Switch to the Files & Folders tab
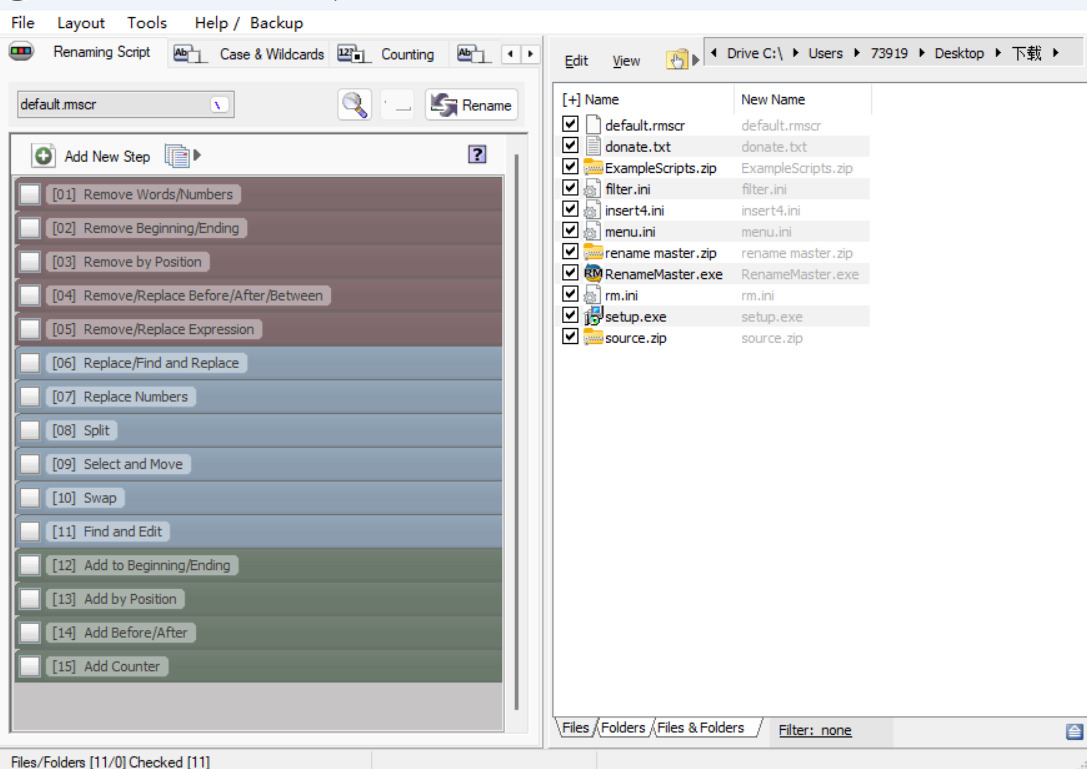Image resolution: width=1087 pixels, height=769 pixels. [700, 727]
